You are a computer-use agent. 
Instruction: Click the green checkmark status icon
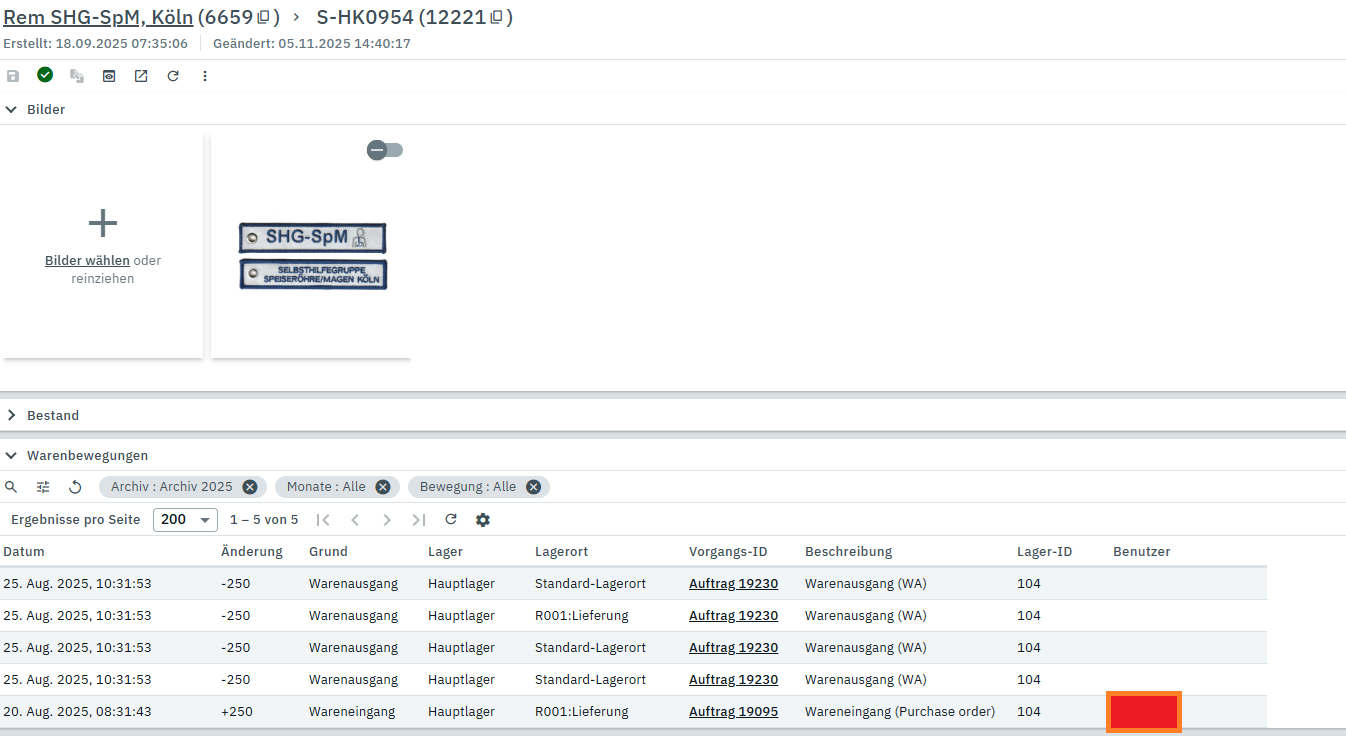pos(45,75)
